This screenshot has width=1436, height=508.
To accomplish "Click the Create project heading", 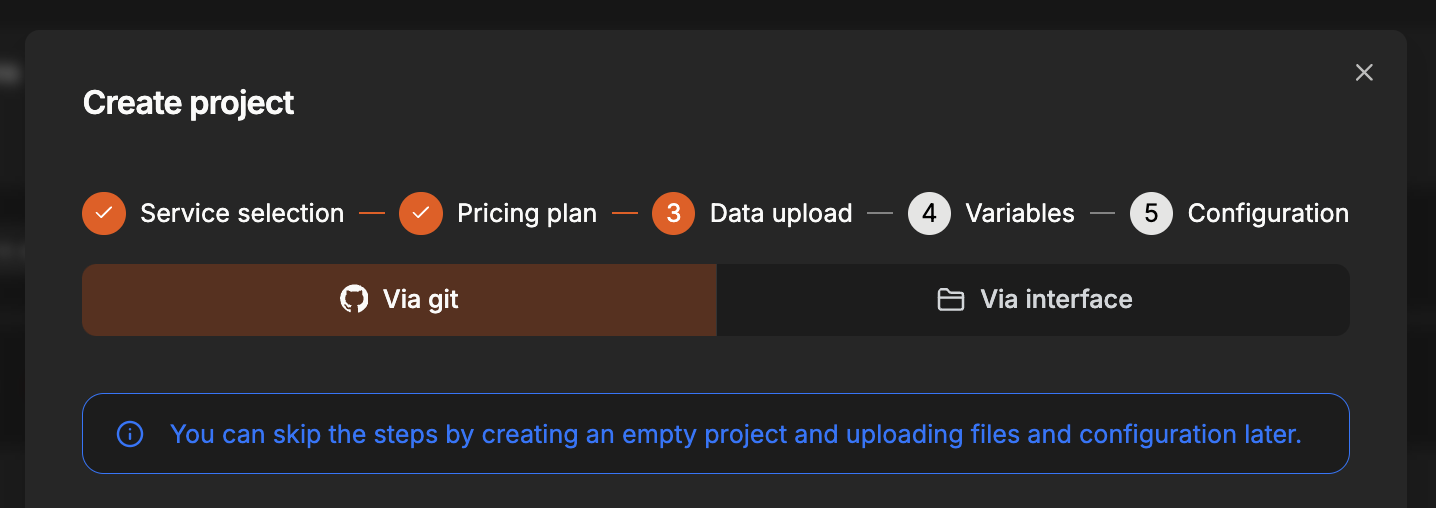I will click(x=188, y=102).
